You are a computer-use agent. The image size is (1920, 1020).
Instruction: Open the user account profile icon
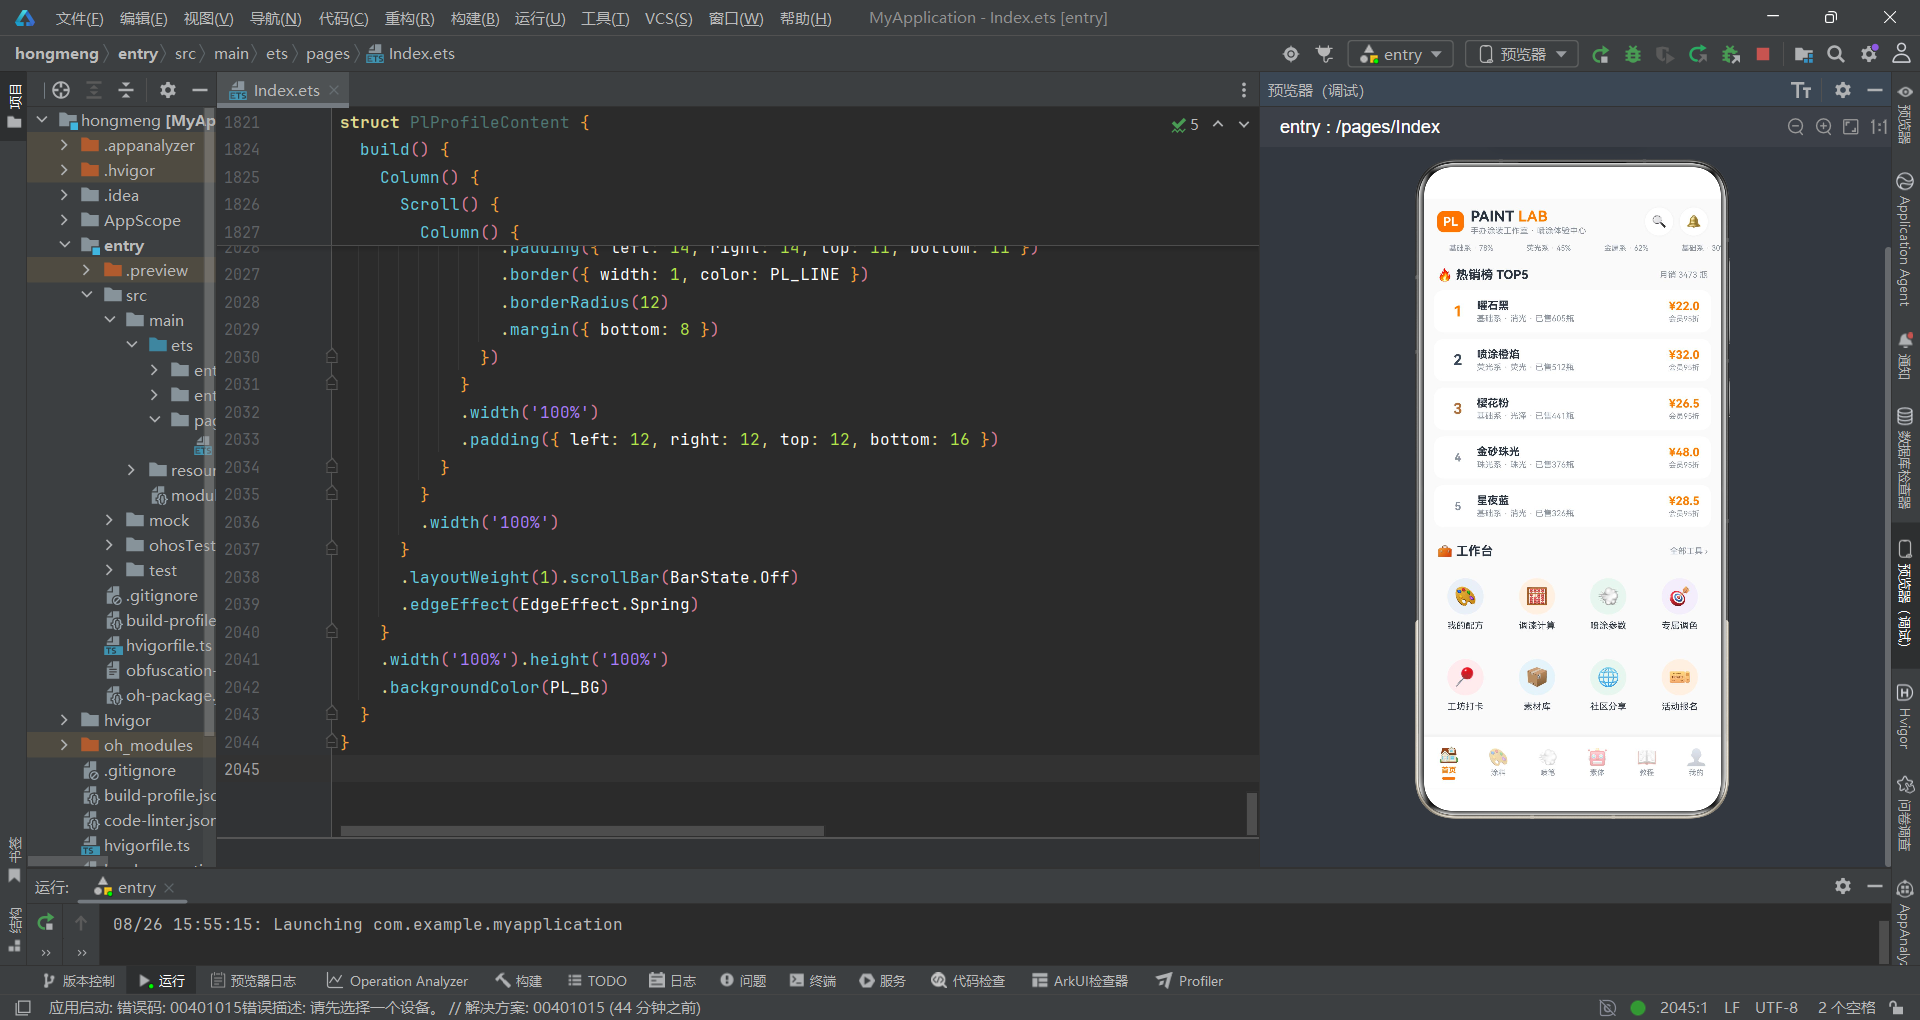(1901, 55)
